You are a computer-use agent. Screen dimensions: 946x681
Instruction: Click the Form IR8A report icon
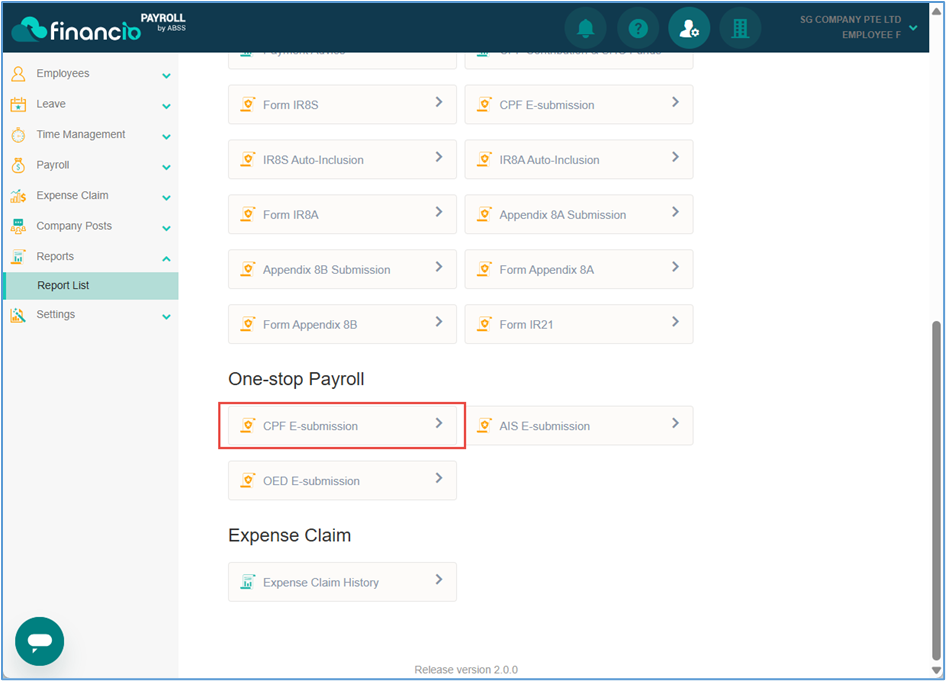coord(247,214)
